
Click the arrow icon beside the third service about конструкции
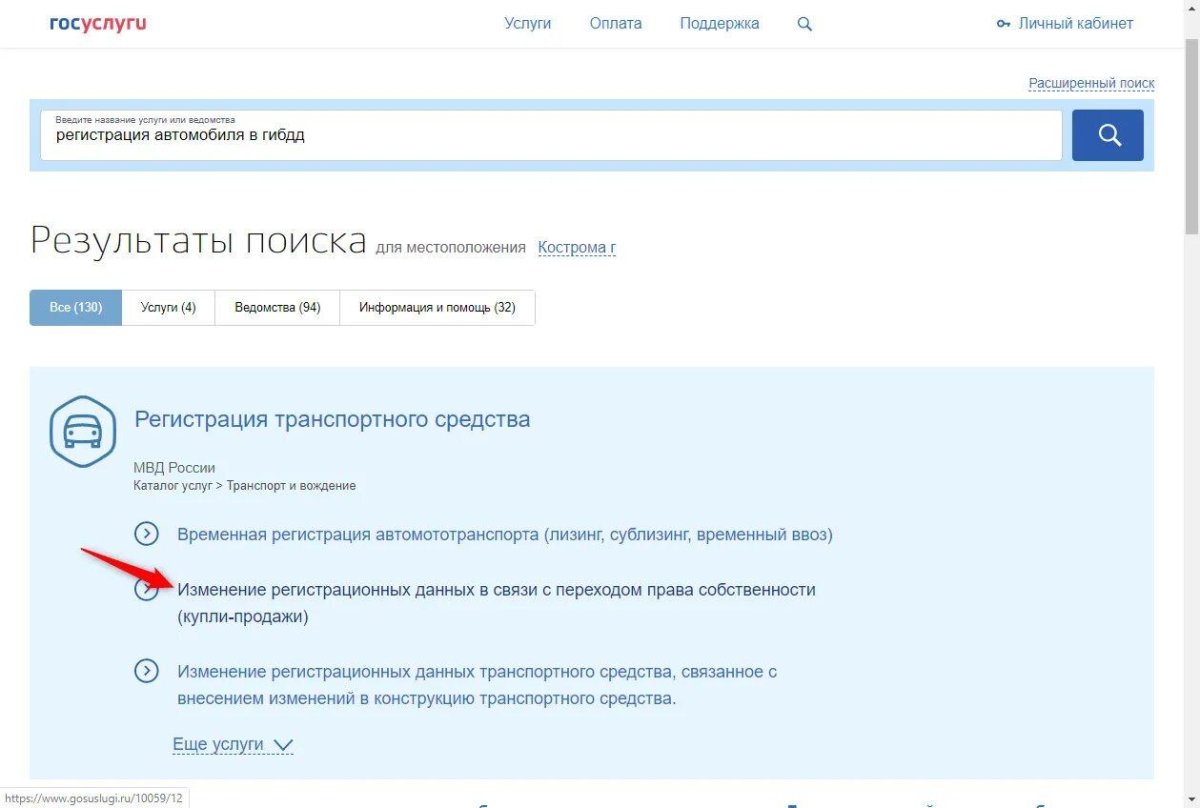147,671
